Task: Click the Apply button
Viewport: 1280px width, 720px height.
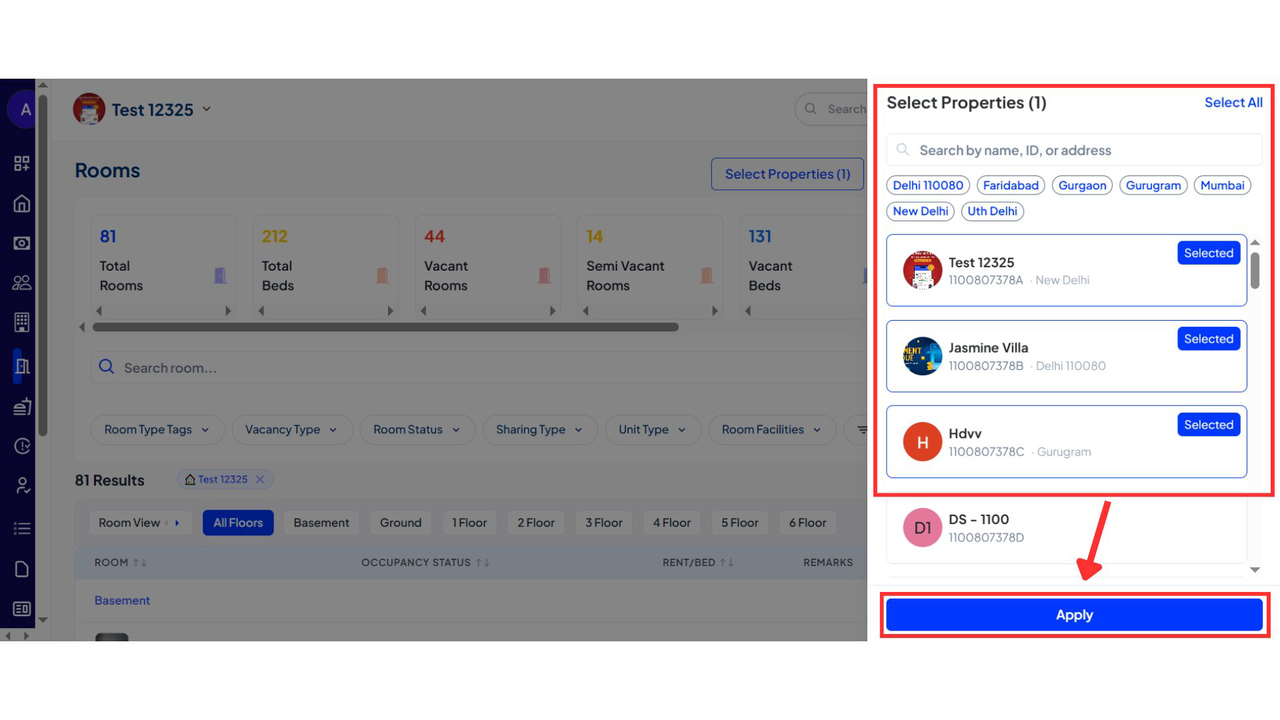Action: (x=1074, y=615)
